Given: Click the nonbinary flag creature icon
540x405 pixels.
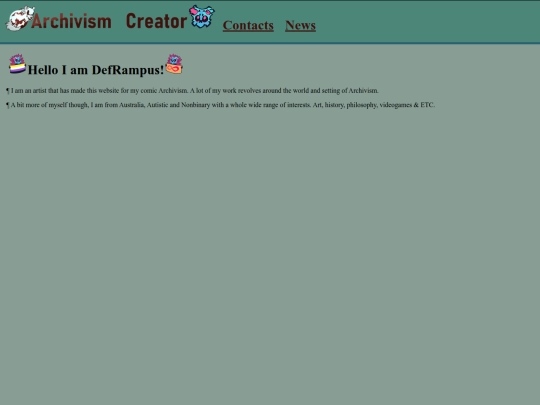Looking at the screenshot, I should coord(17,64).
